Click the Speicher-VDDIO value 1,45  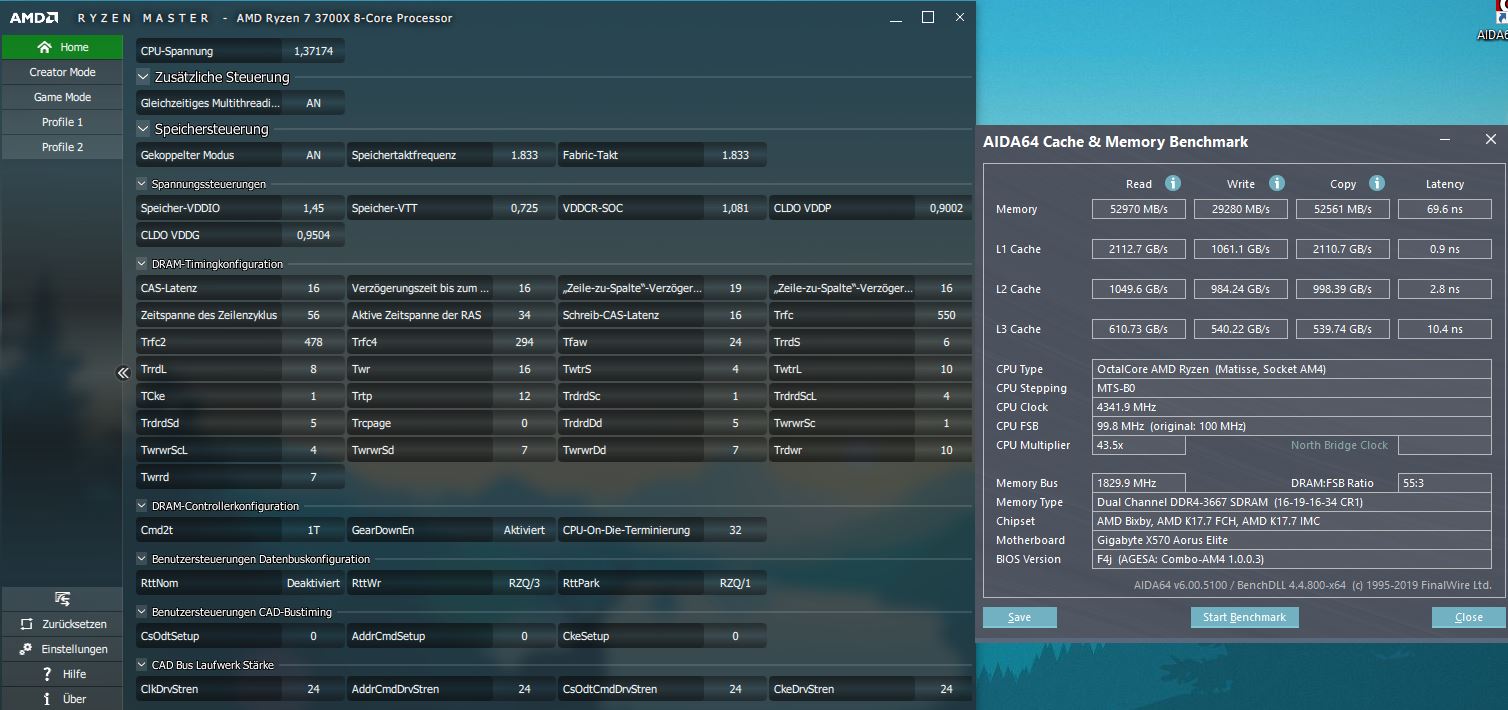point(313,208)
